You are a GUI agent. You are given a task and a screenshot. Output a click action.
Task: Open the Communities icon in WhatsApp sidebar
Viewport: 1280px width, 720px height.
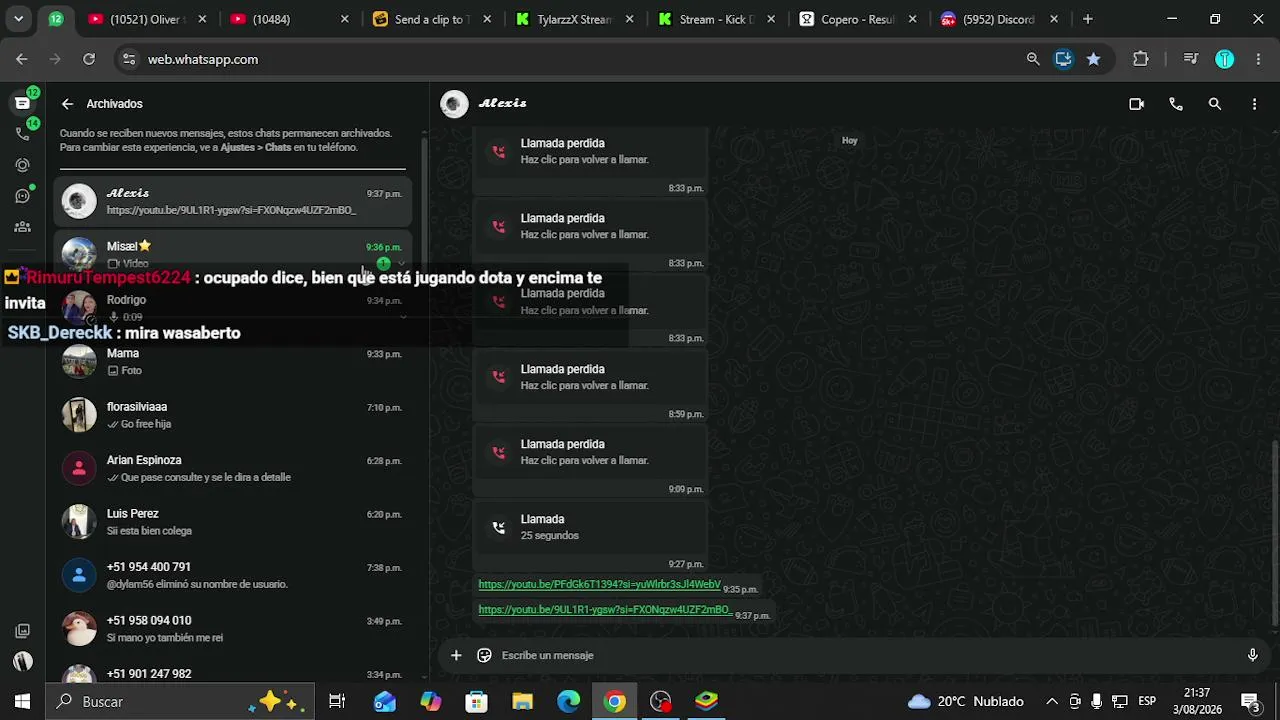tap(22, 227)
